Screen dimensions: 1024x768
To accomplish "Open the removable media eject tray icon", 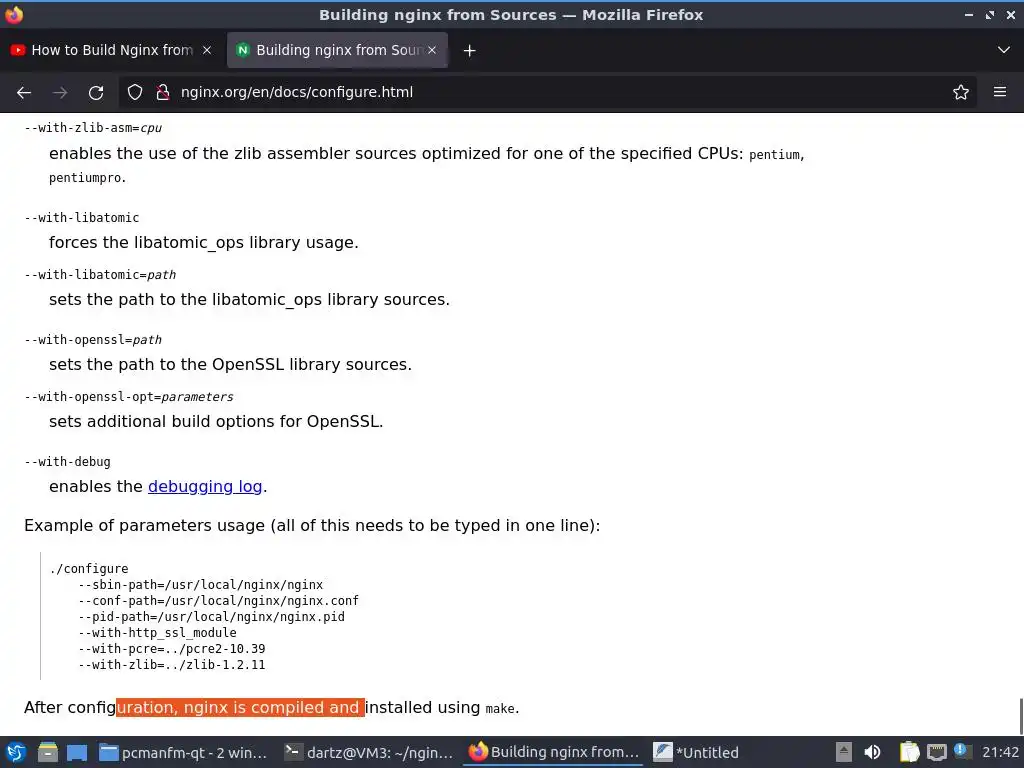I will (x=843, y=752).
